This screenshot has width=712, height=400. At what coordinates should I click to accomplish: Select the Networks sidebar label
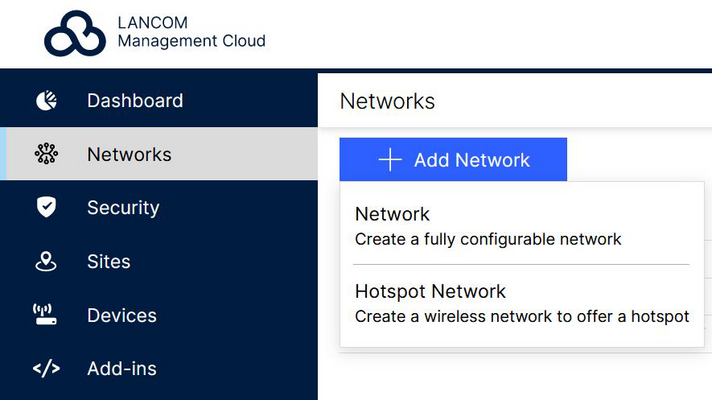tap(129, 155)
